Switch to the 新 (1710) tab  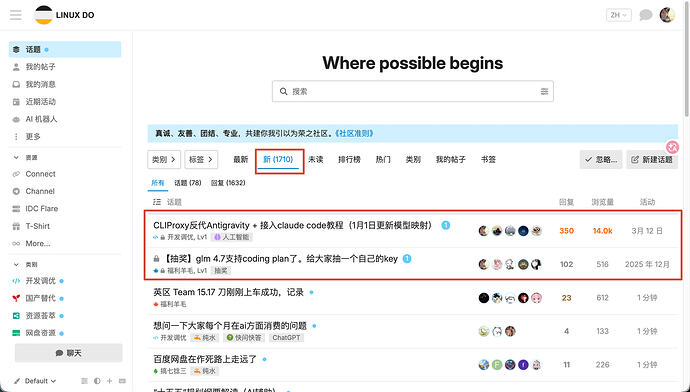click(x=278, y=160)
